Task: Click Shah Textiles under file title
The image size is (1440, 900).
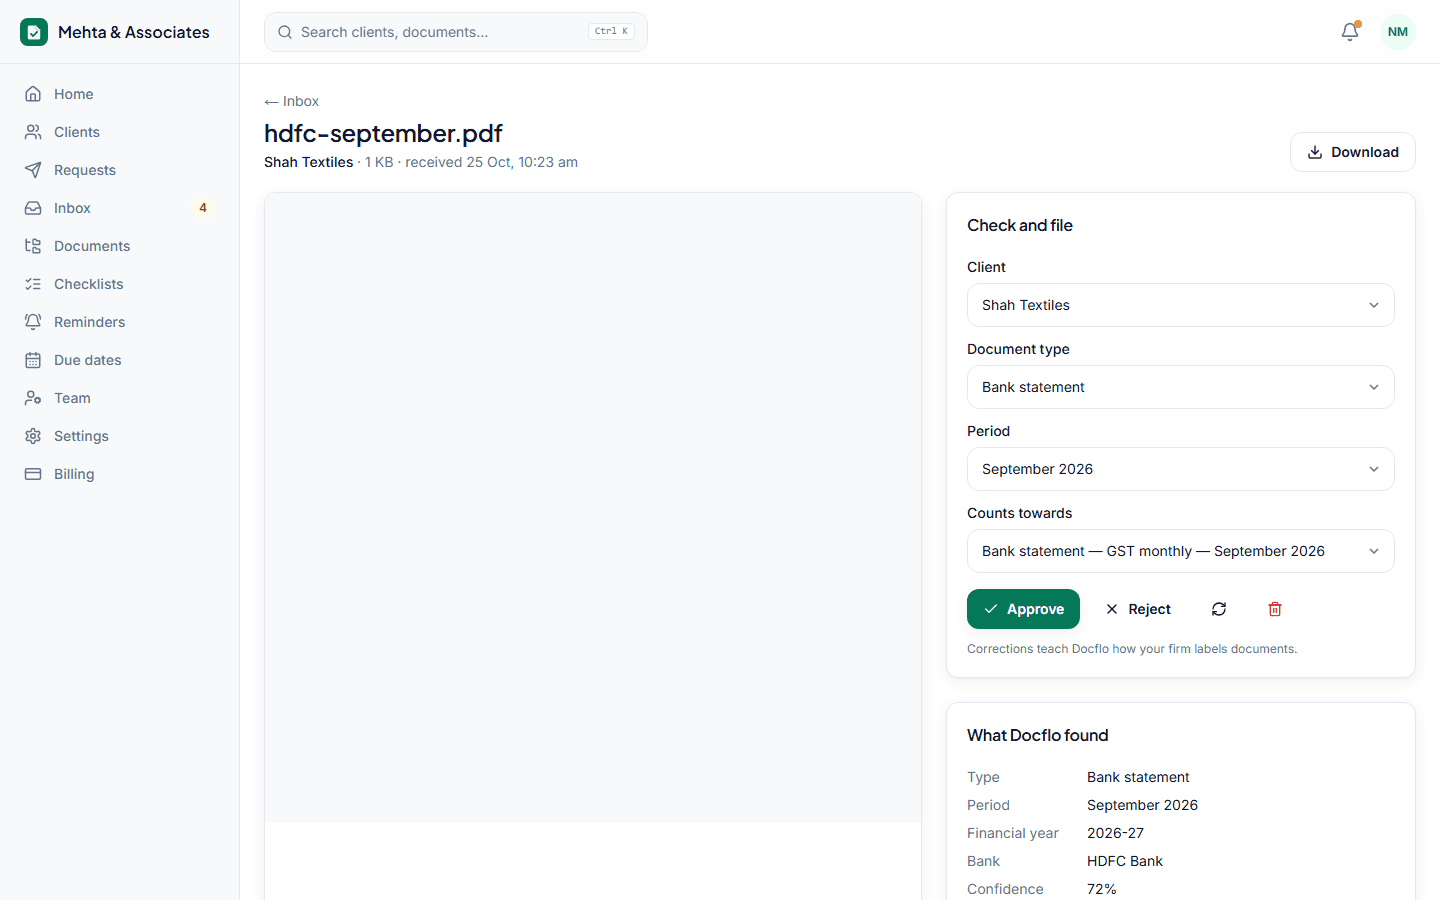Action: point(308,162)
